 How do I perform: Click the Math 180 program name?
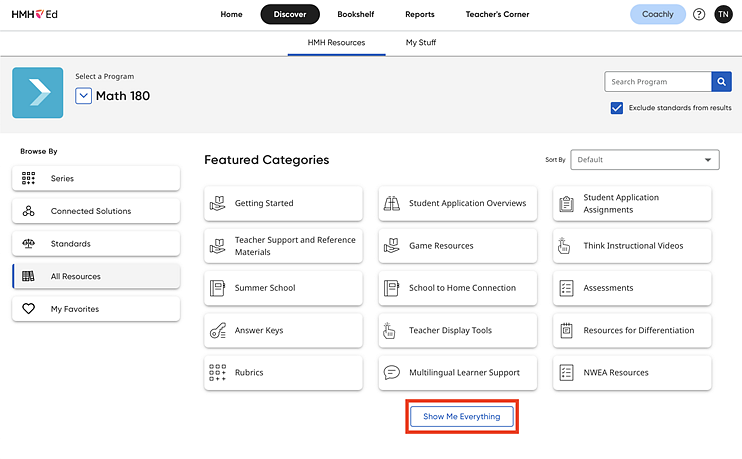pos(123,96)
